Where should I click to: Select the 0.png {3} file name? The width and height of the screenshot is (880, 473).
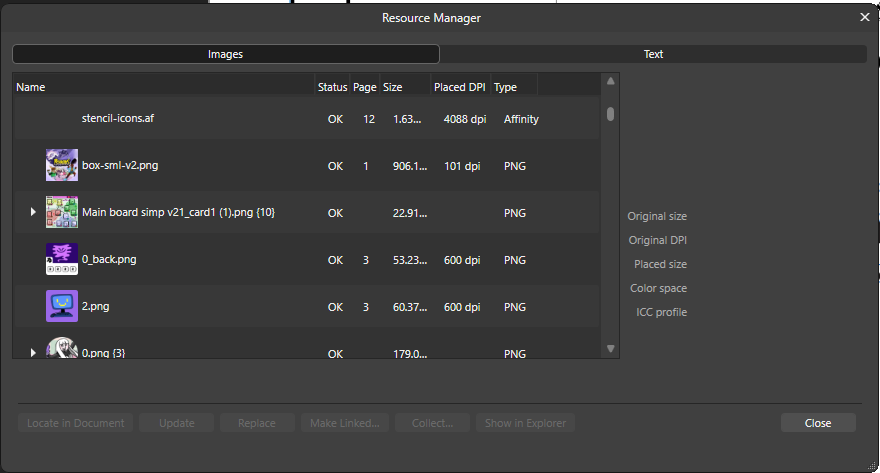(104, 353)
